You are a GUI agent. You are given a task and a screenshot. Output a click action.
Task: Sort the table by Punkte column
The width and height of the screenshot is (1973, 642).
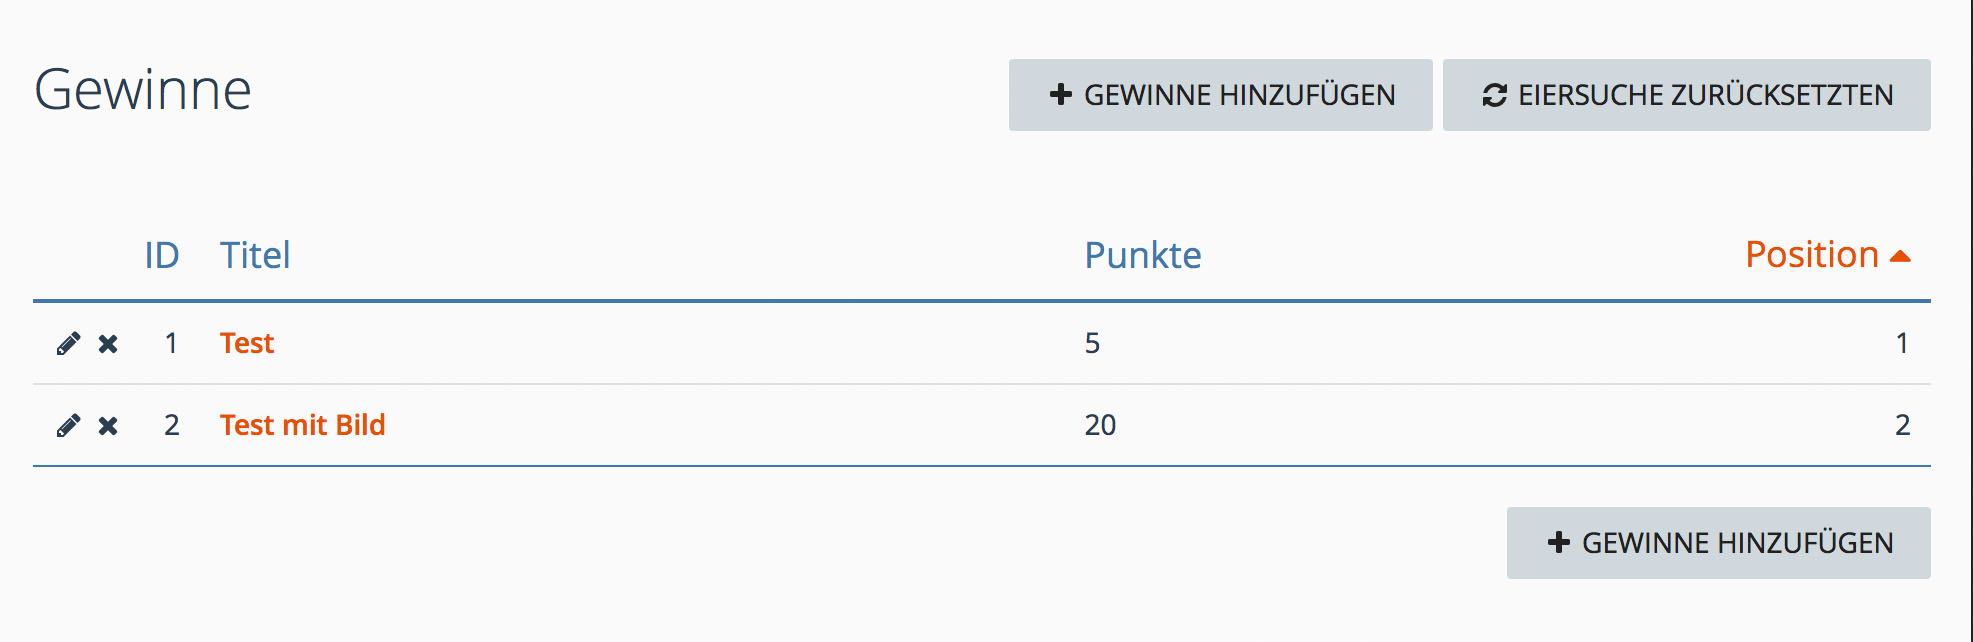tap(1142, 256)
